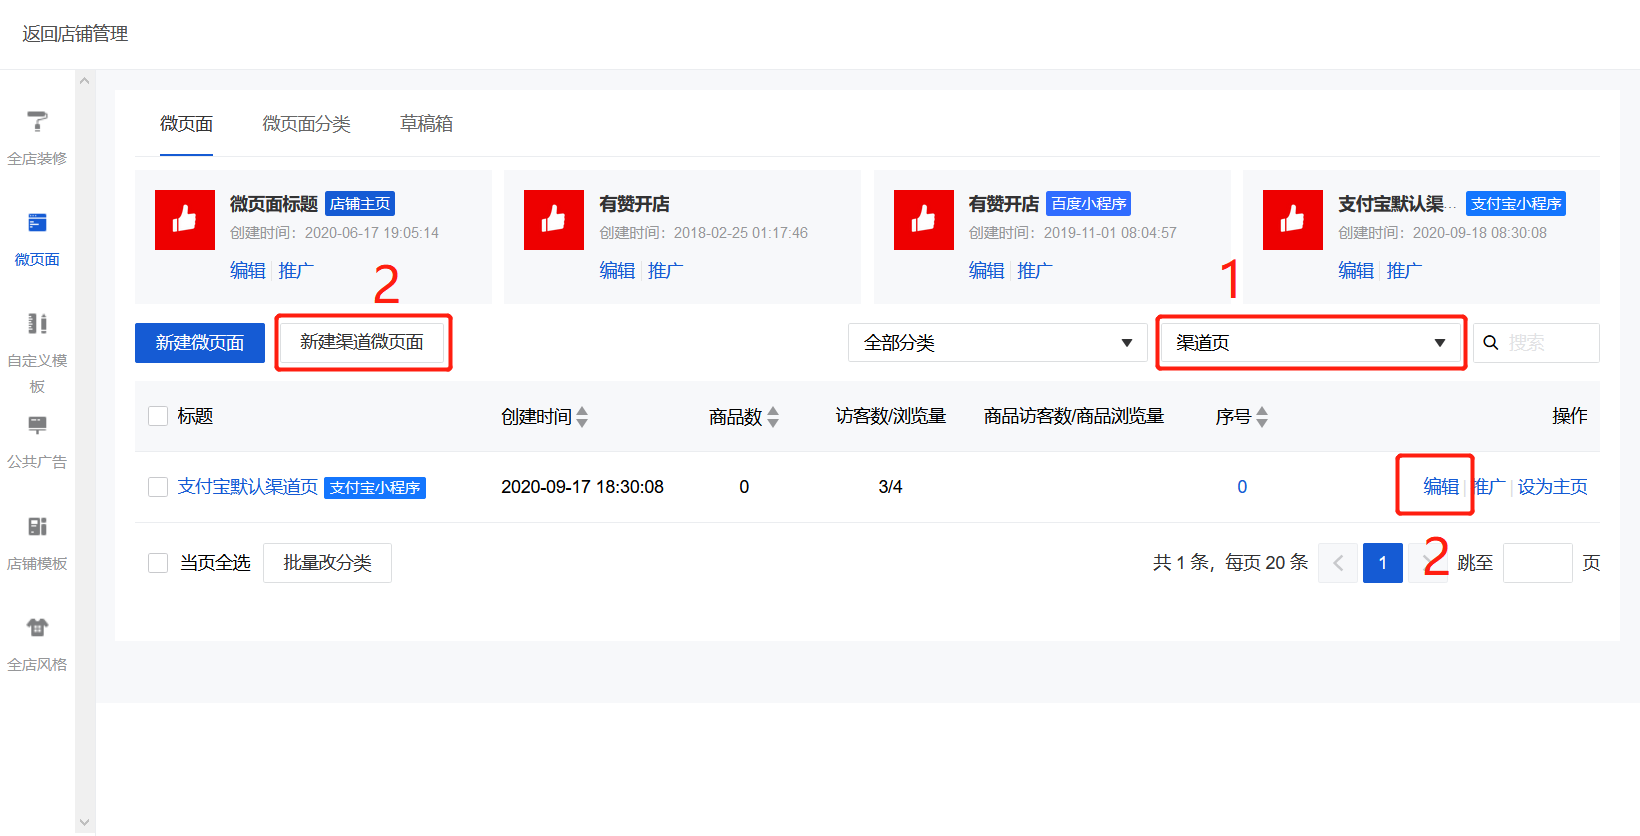Viewport: 1640px width, 836px height.
Task: Open 公共广告 billboard icon
Action: pyautogui.click(x=37, y=425)
